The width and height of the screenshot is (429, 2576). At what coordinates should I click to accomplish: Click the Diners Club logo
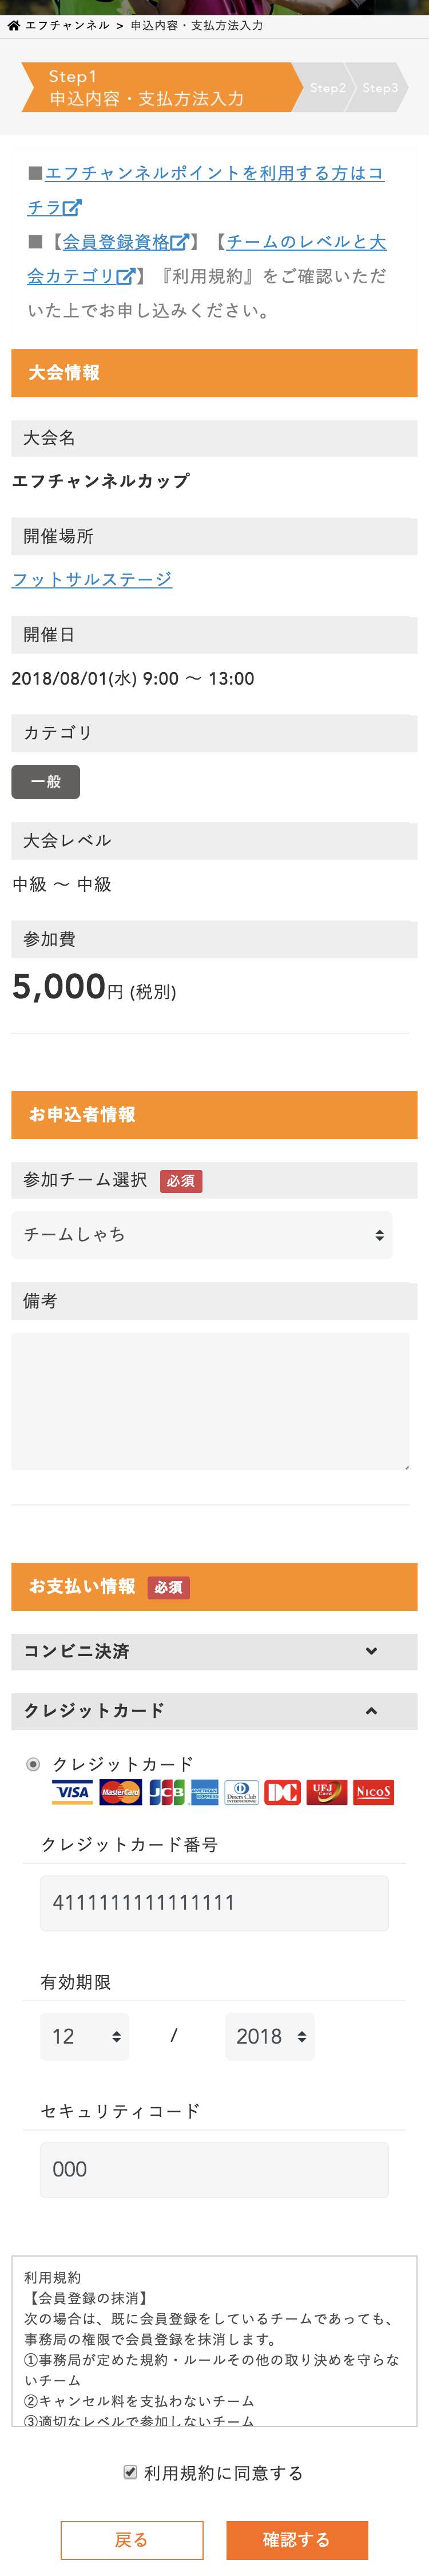pos(241,1792)
